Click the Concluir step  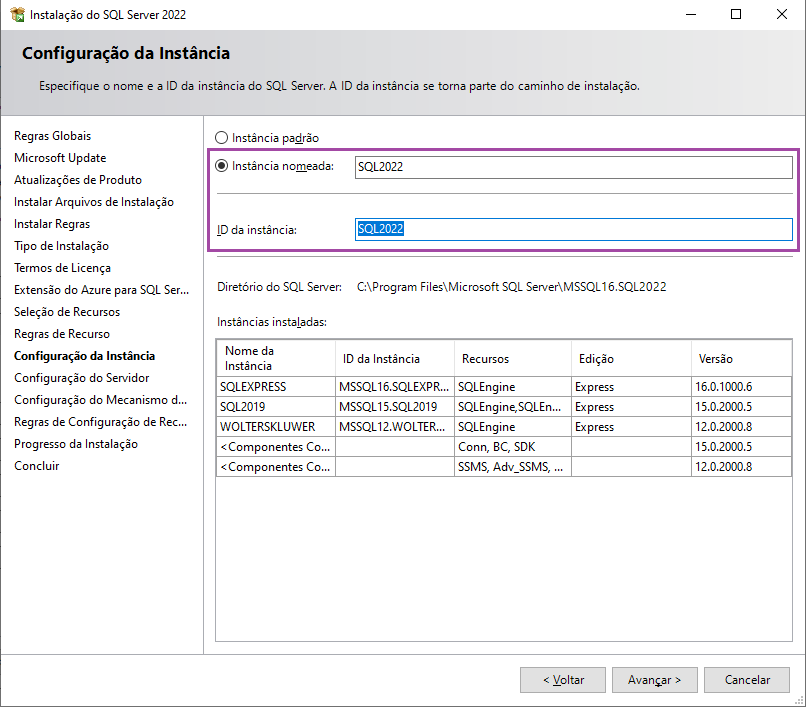pyautogui.click(x=36, y=466)
